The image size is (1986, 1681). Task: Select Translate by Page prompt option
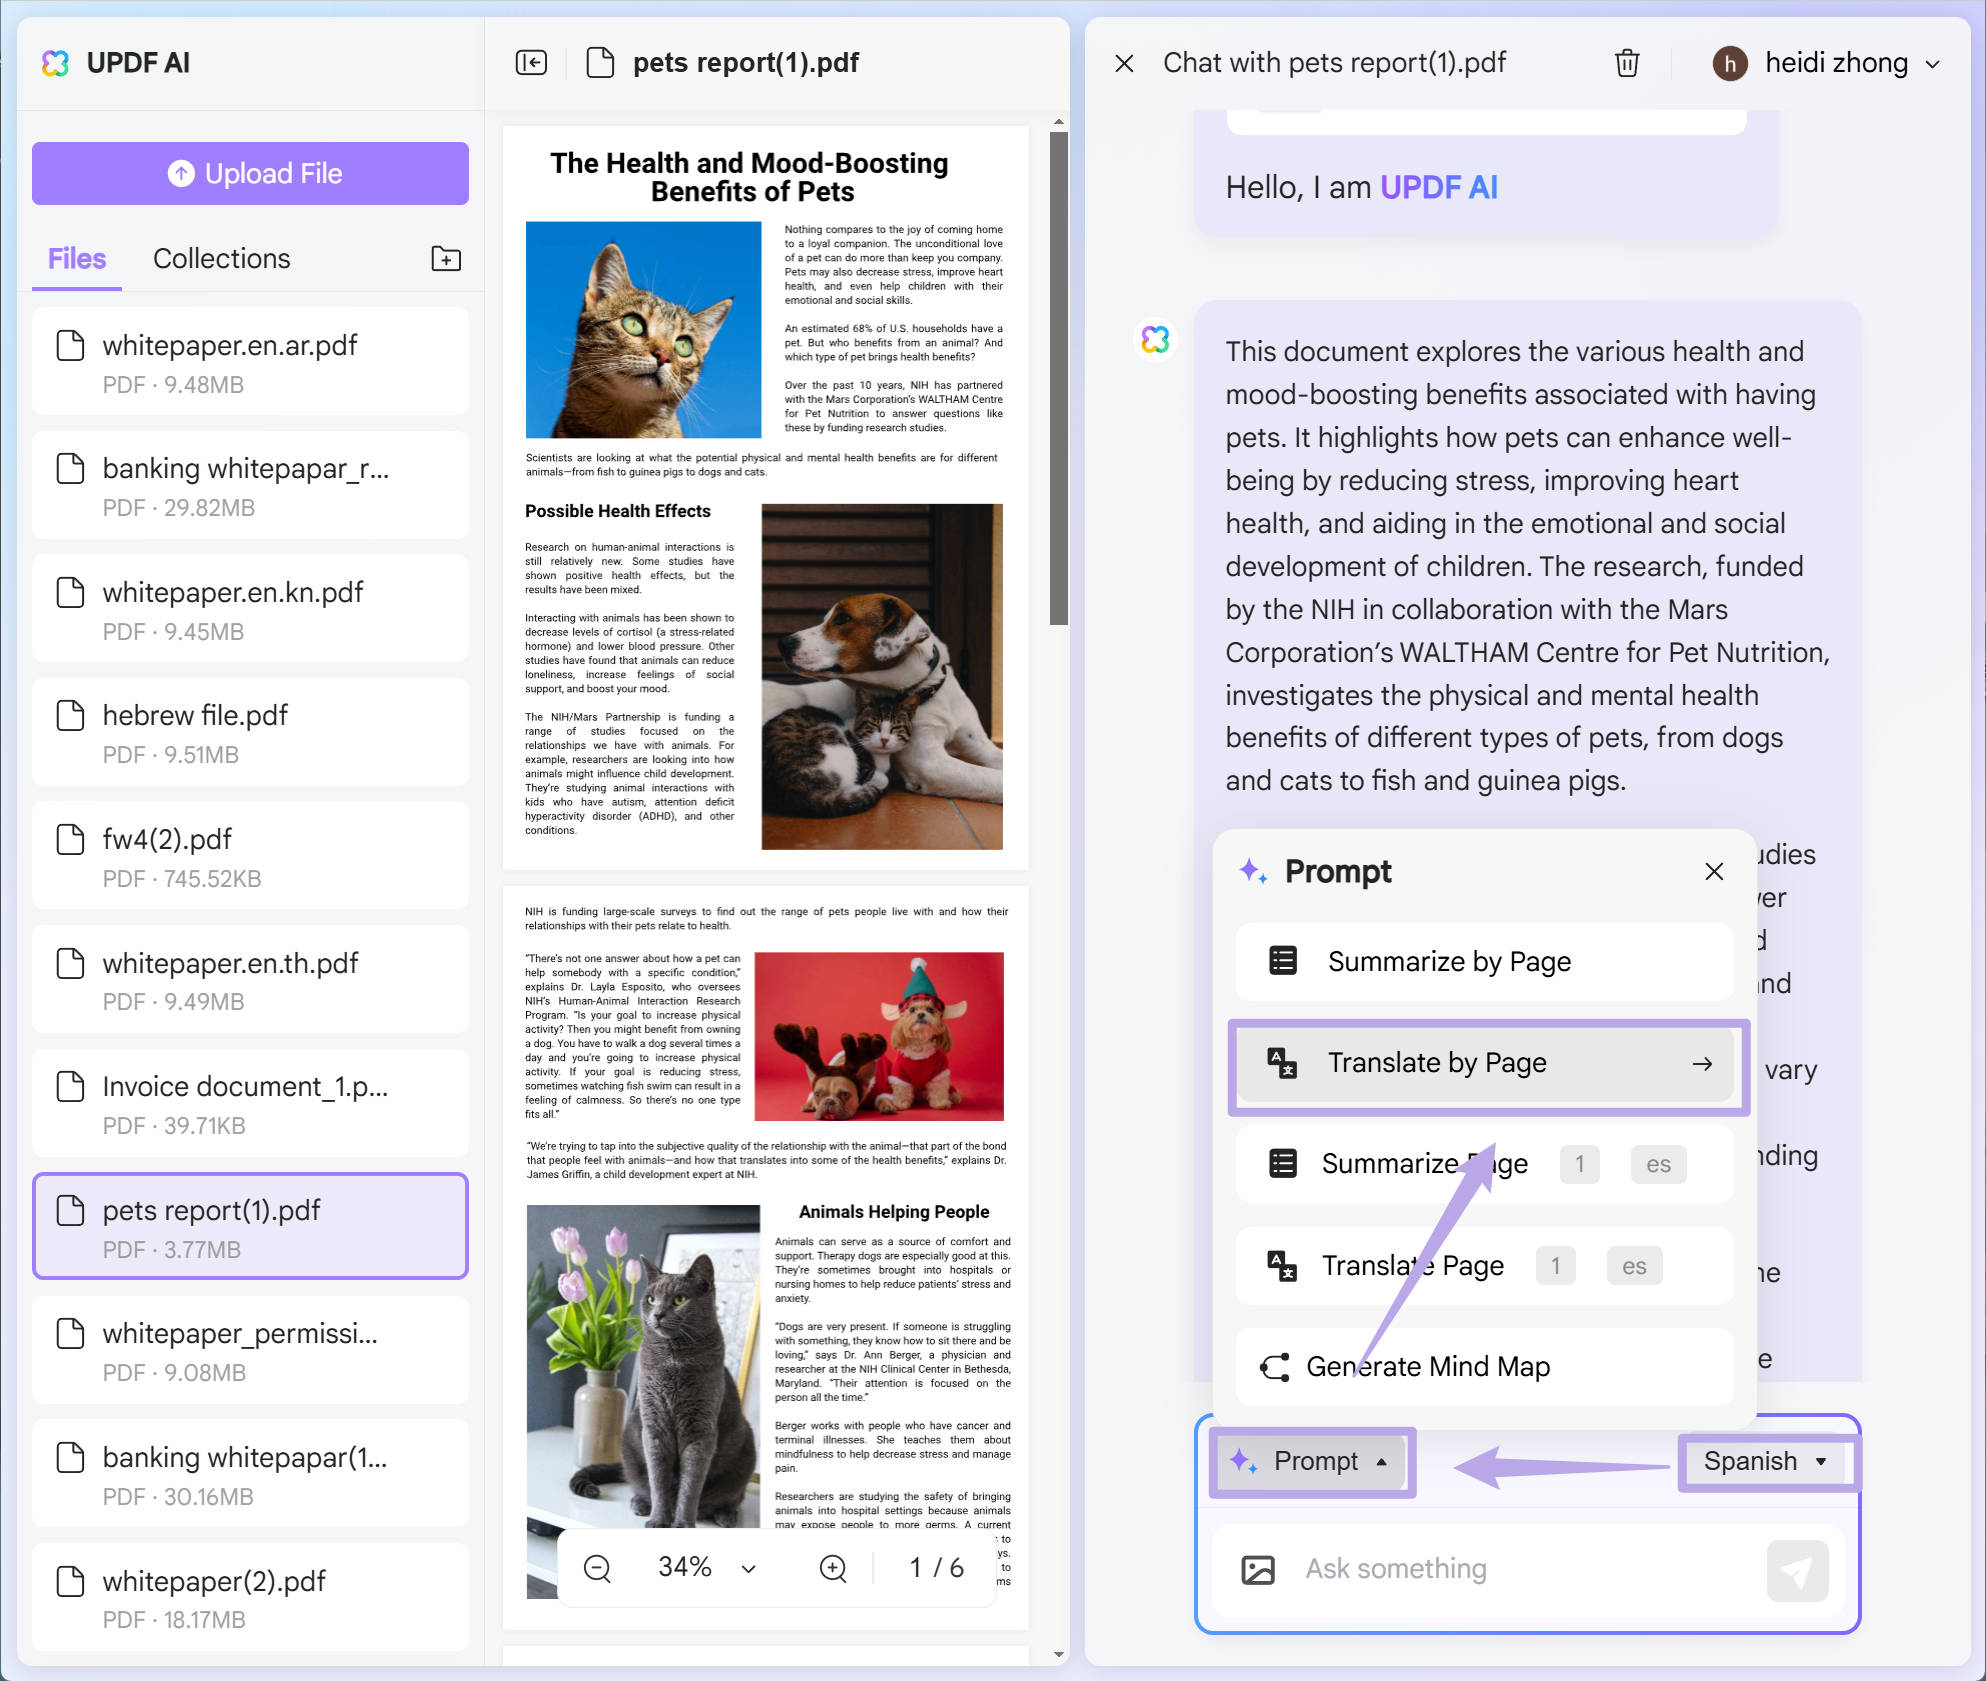(1485, 1063)
